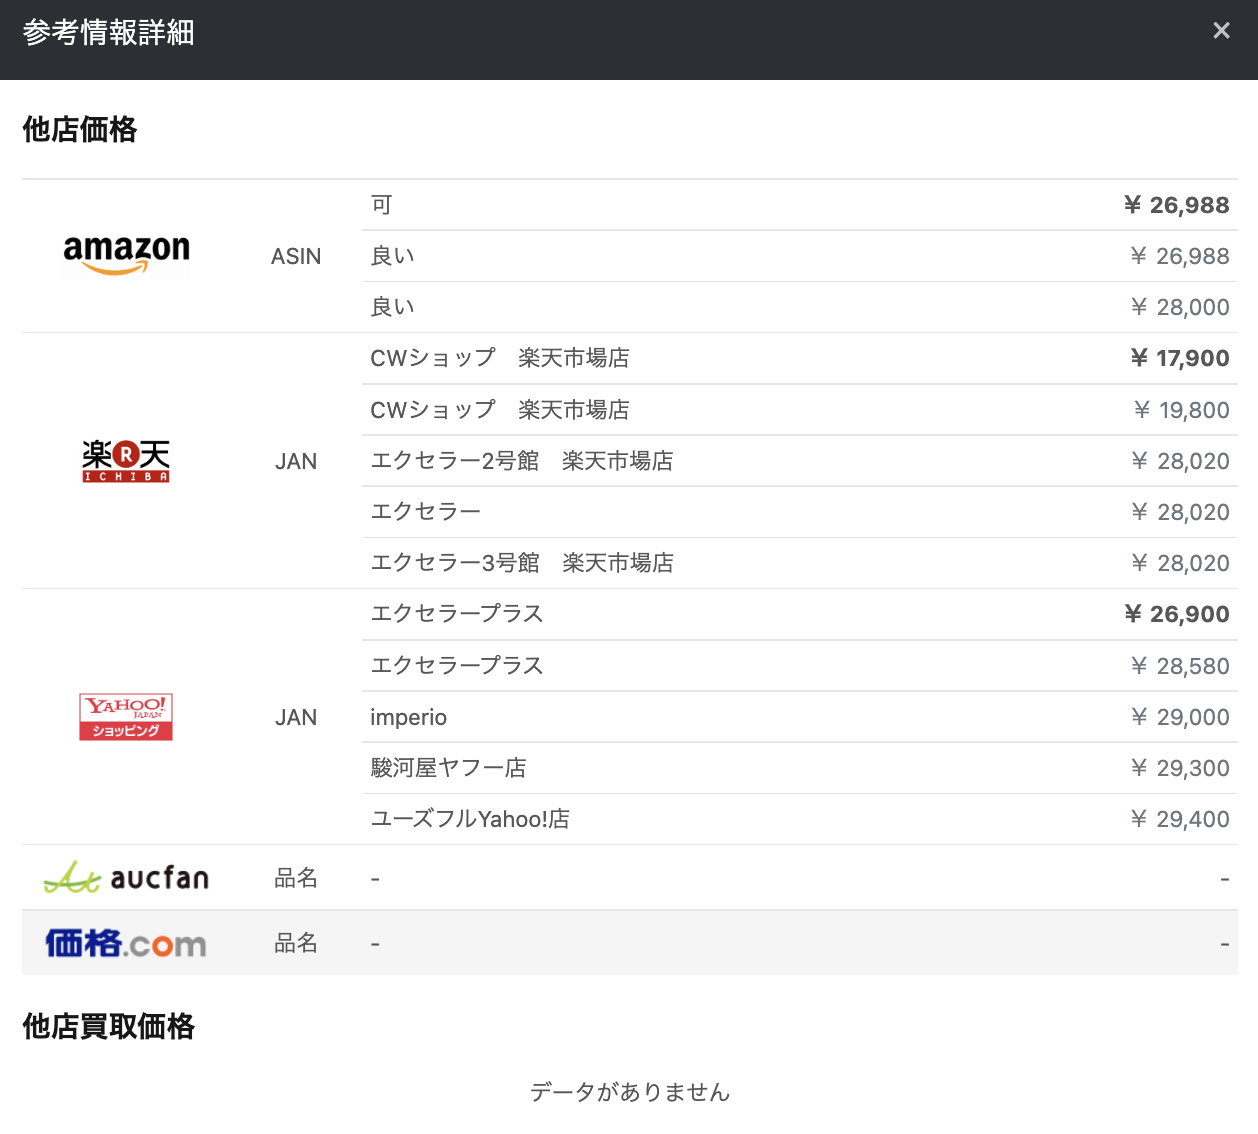Click the 参考情報詳細 dialog title

click(109, 33)
